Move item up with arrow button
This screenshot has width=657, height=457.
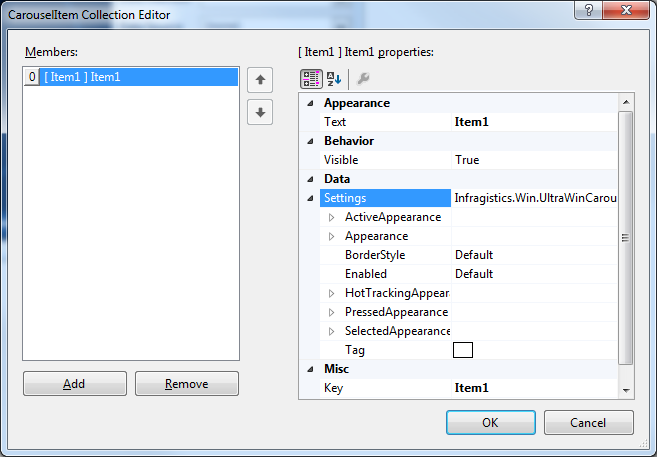click(x=260, y=80)
